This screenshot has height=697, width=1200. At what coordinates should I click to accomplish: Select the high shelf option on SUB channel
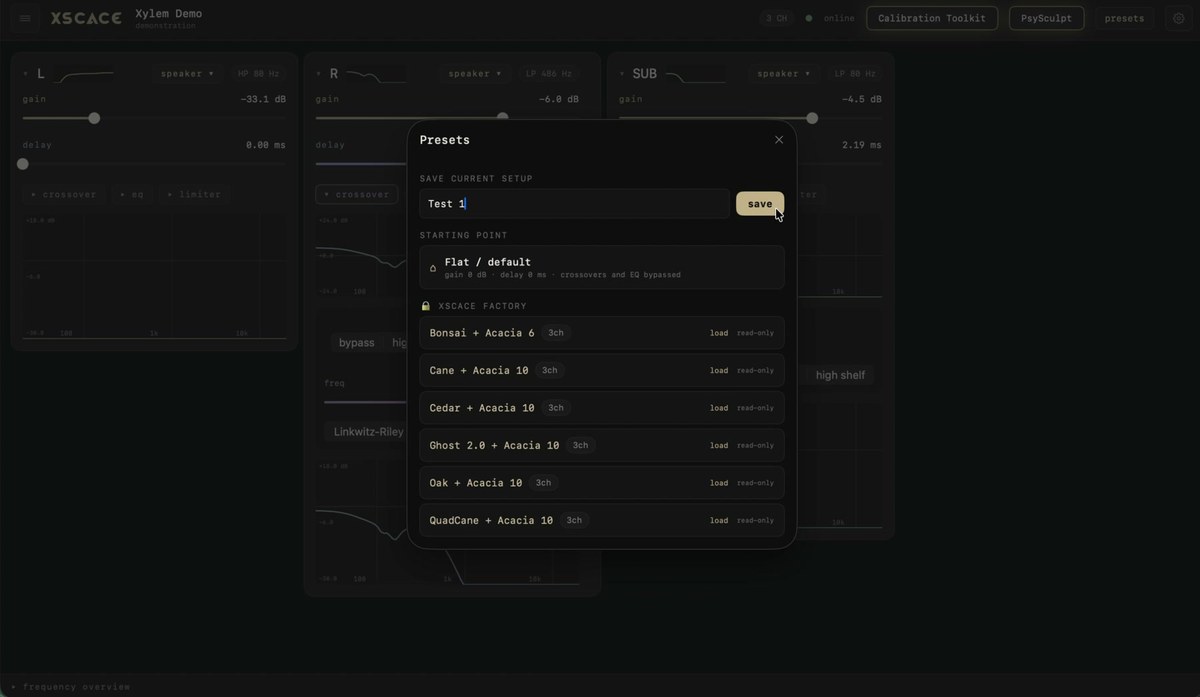[840, 375]
